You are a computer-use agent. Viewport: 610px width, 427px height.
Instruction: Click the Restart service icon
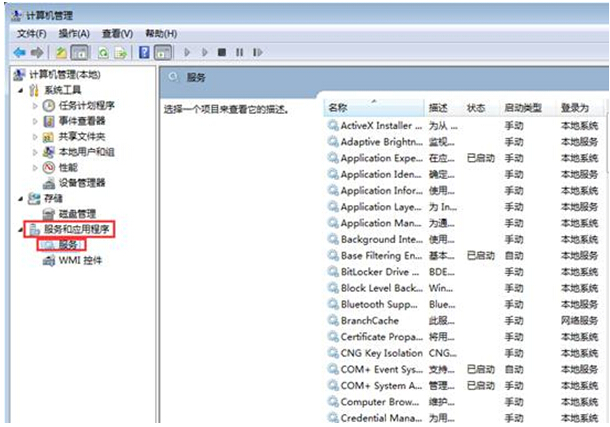pyautogui.click(x=258, y=52)
